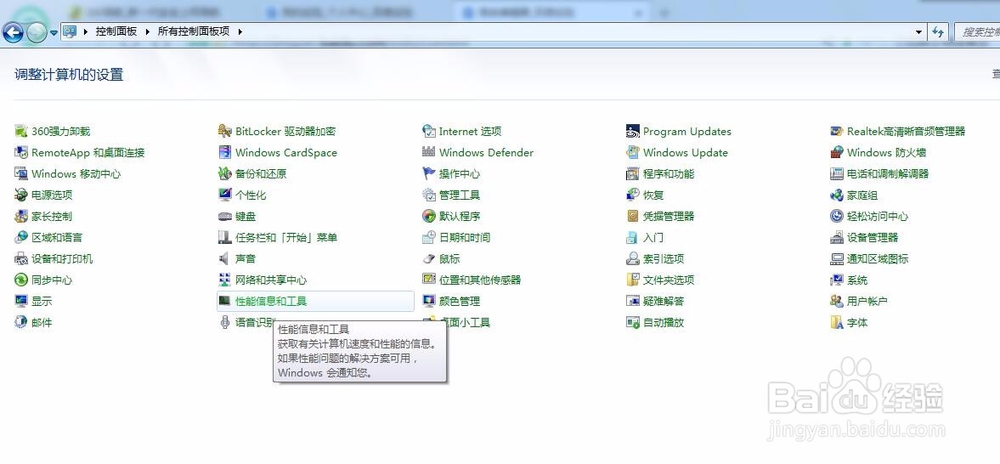The width and height of the screenshot is (1000, 464).
Task: Click the 声音 speaker icon
Action: click(x=224, y=259)
